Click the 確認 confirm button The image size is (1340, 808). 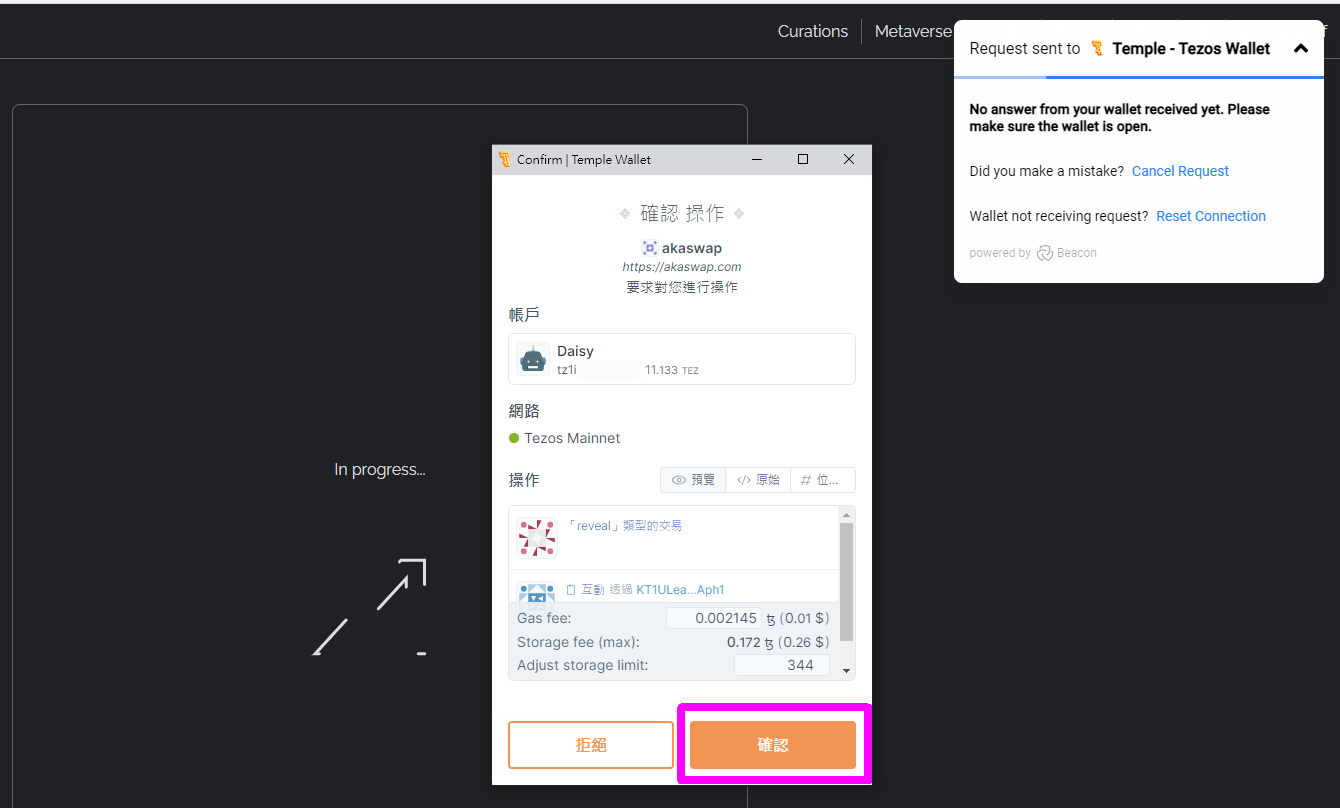tap(773, 745)
